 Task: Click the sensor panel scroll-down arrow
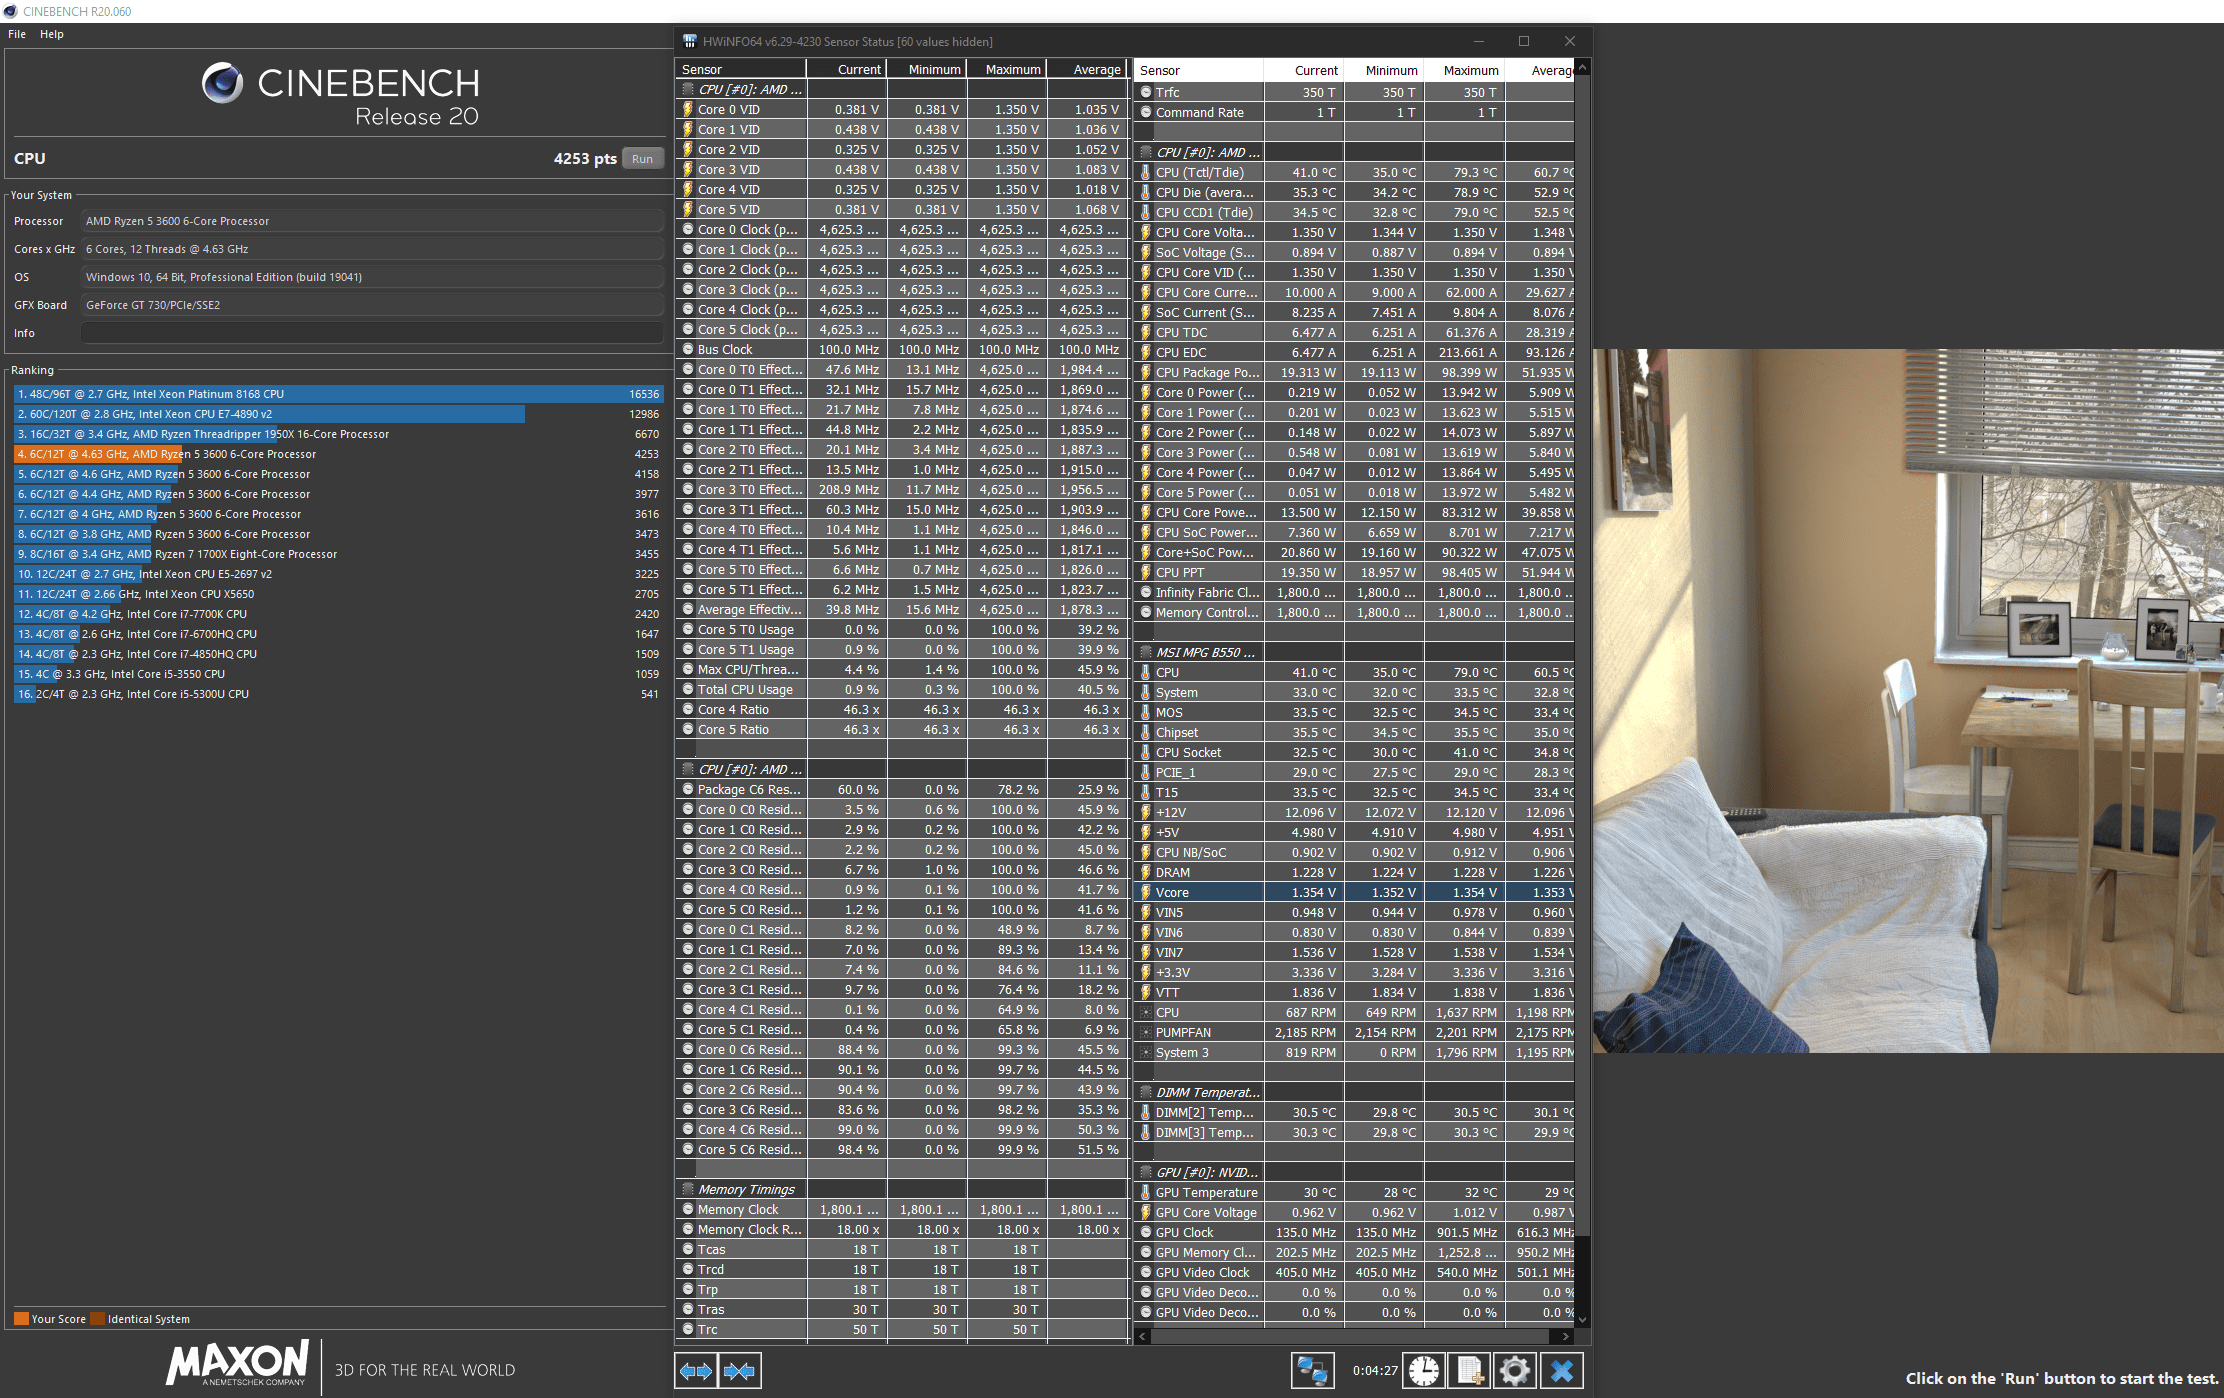[1583, 1319]
